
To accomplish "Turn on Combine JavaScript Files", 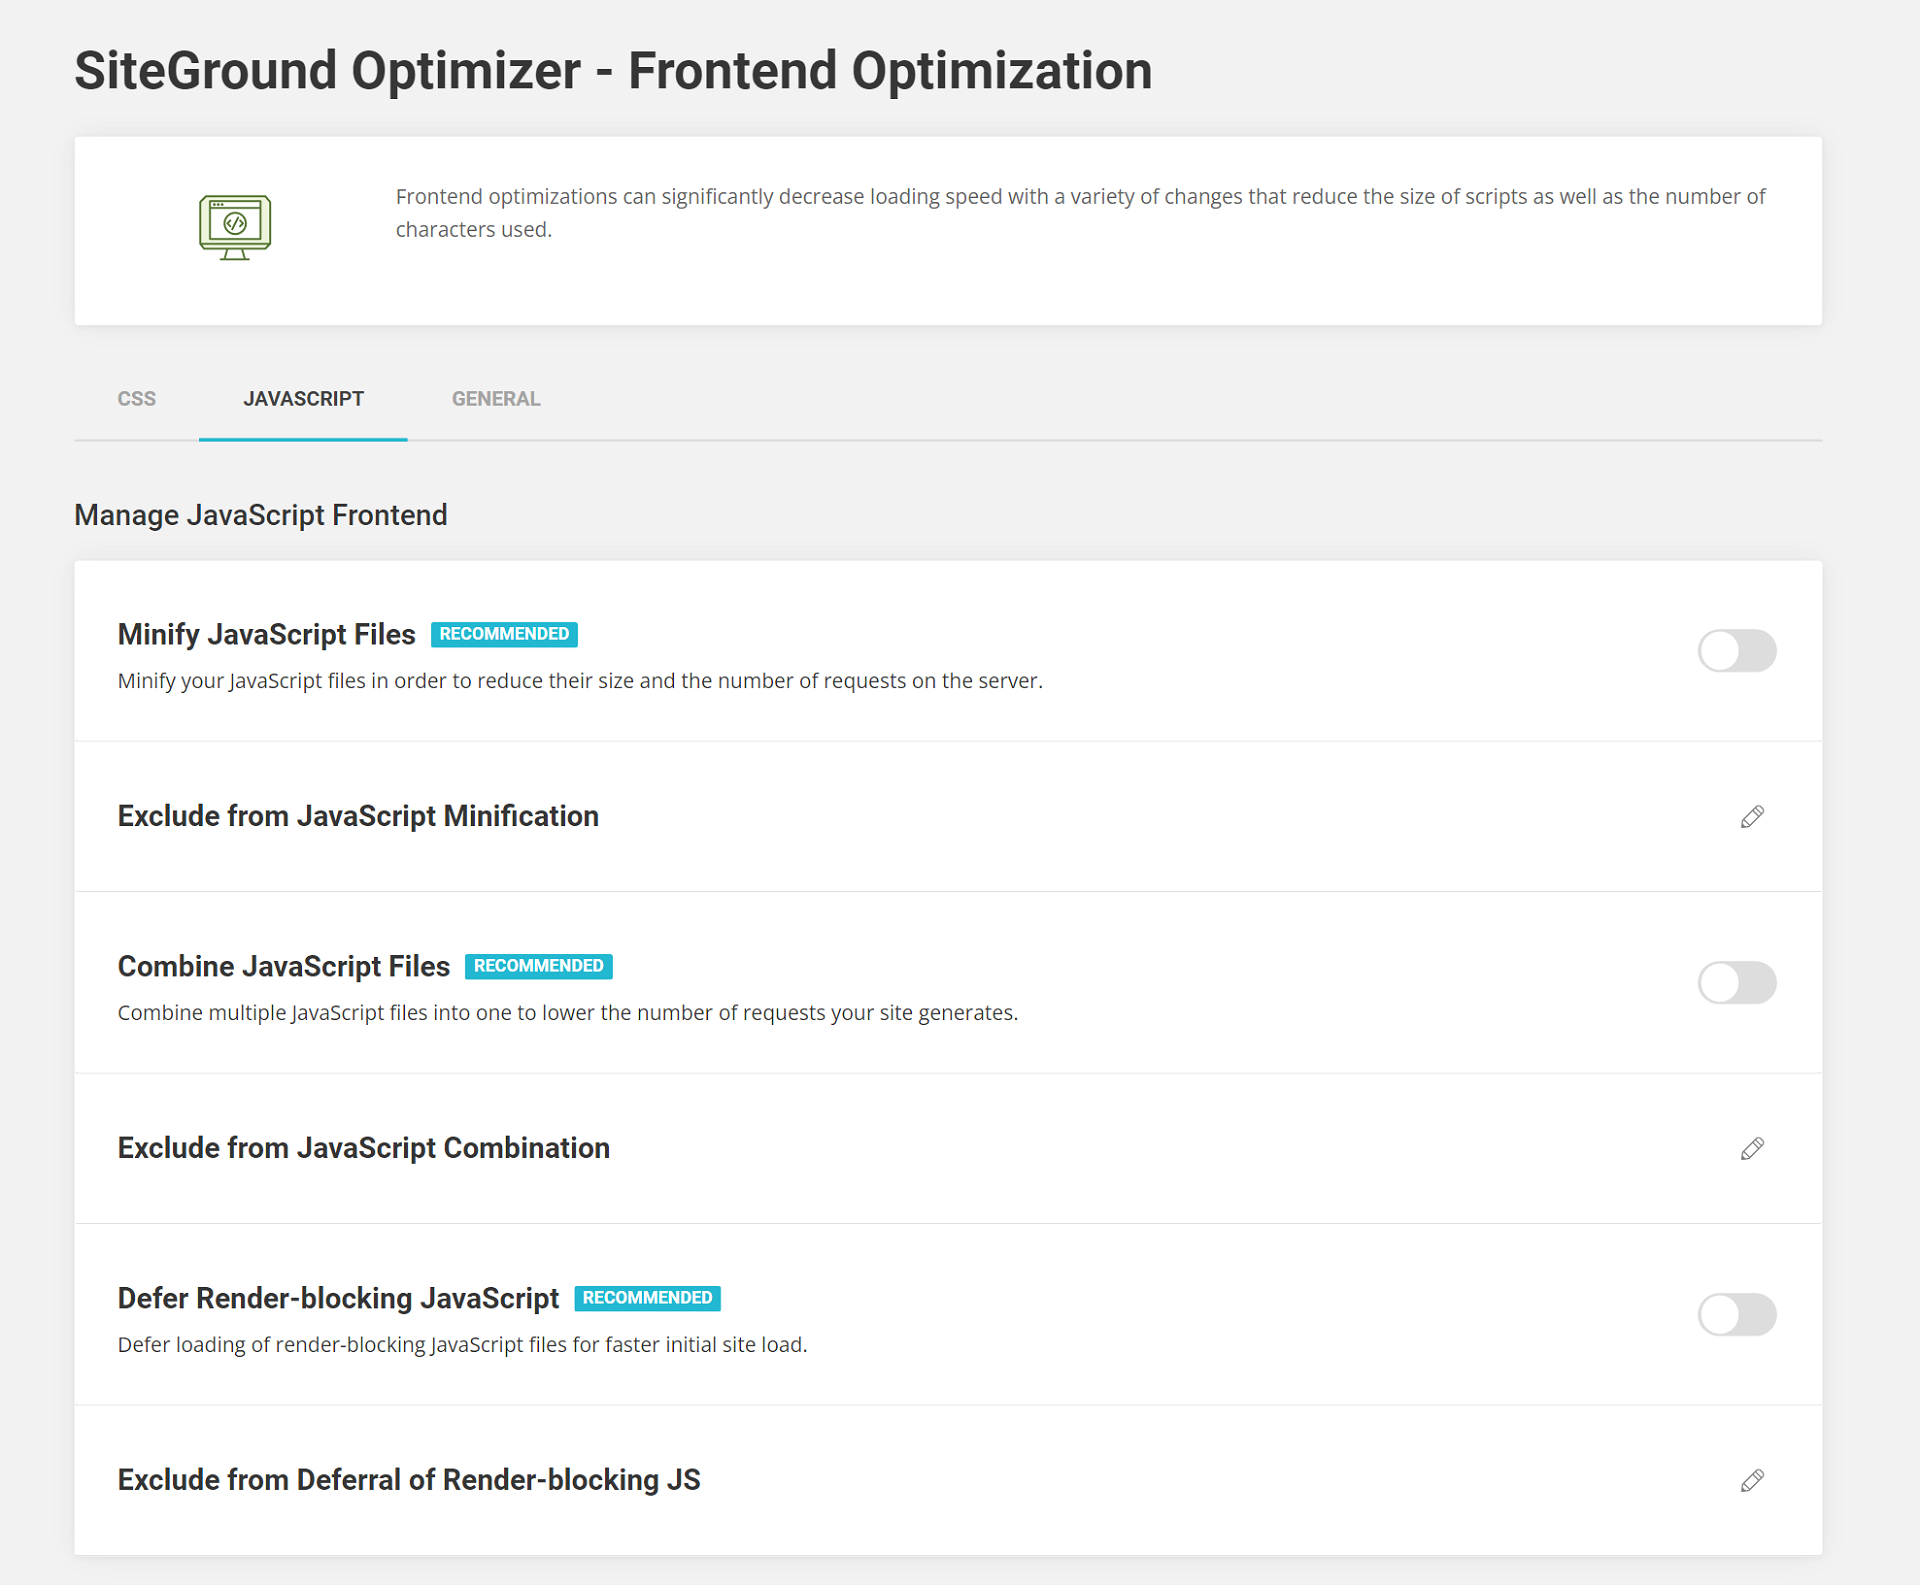I will (1737, 983).
